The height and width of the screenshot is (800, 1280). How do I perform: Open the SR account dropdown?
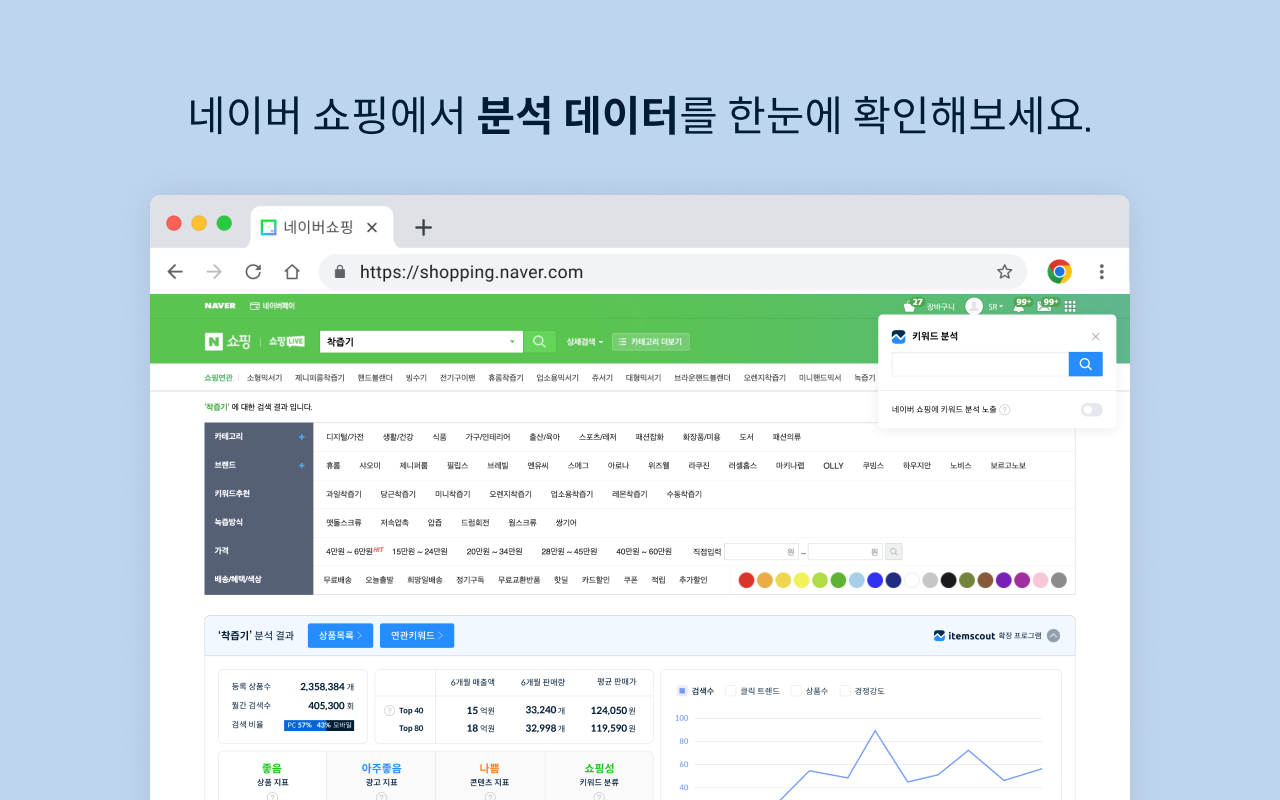coord(995,306)
